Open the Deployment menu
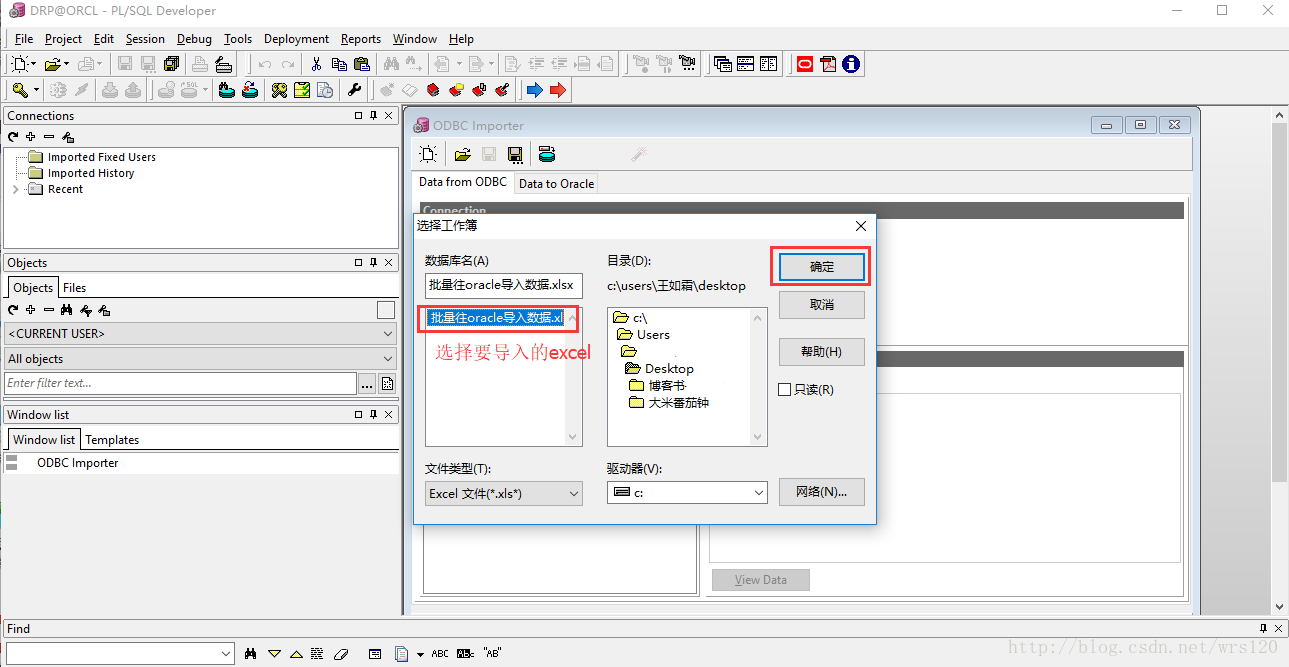Screen dimensions: 1289x667 point(296,39)
